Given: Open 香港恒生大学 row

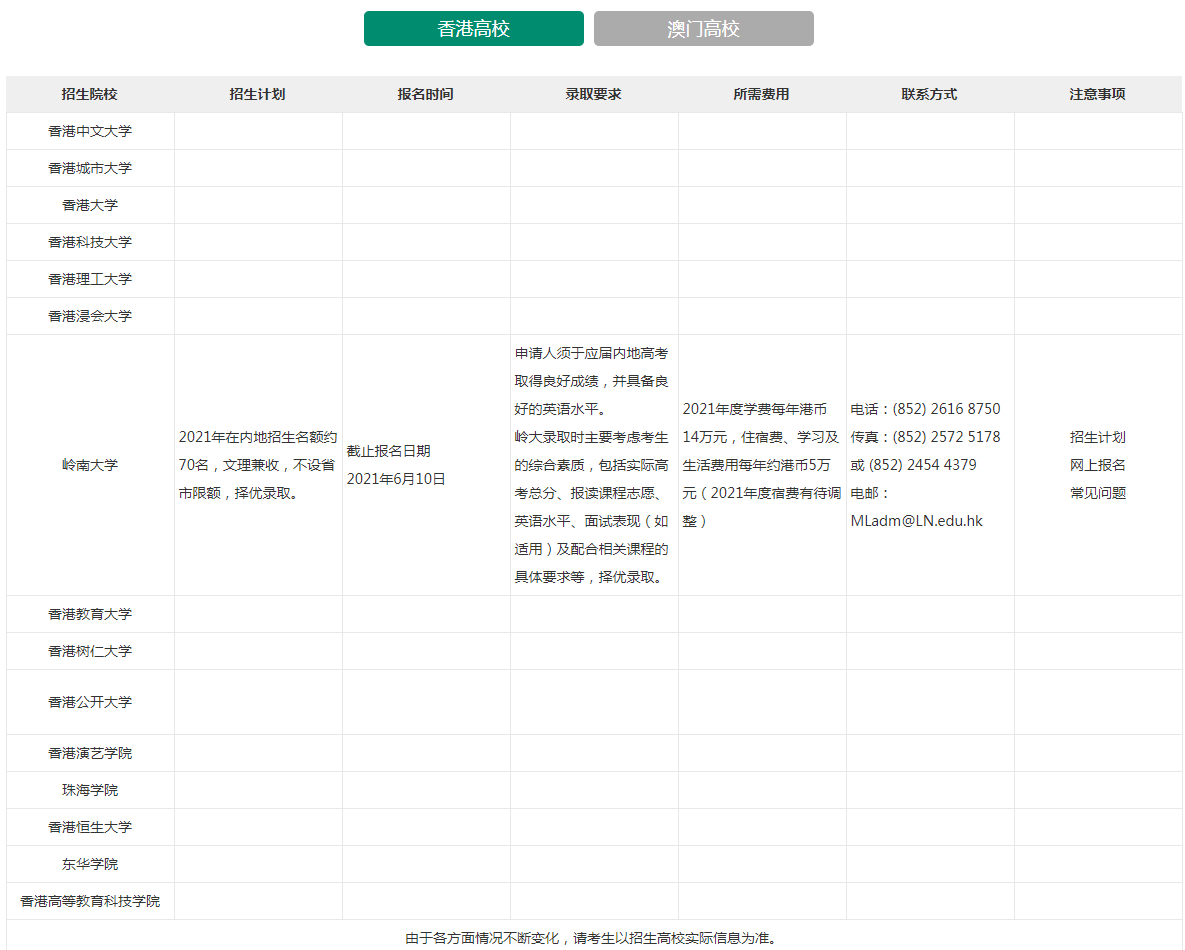Looking at the screenshot, I should [x=90, y=828].
